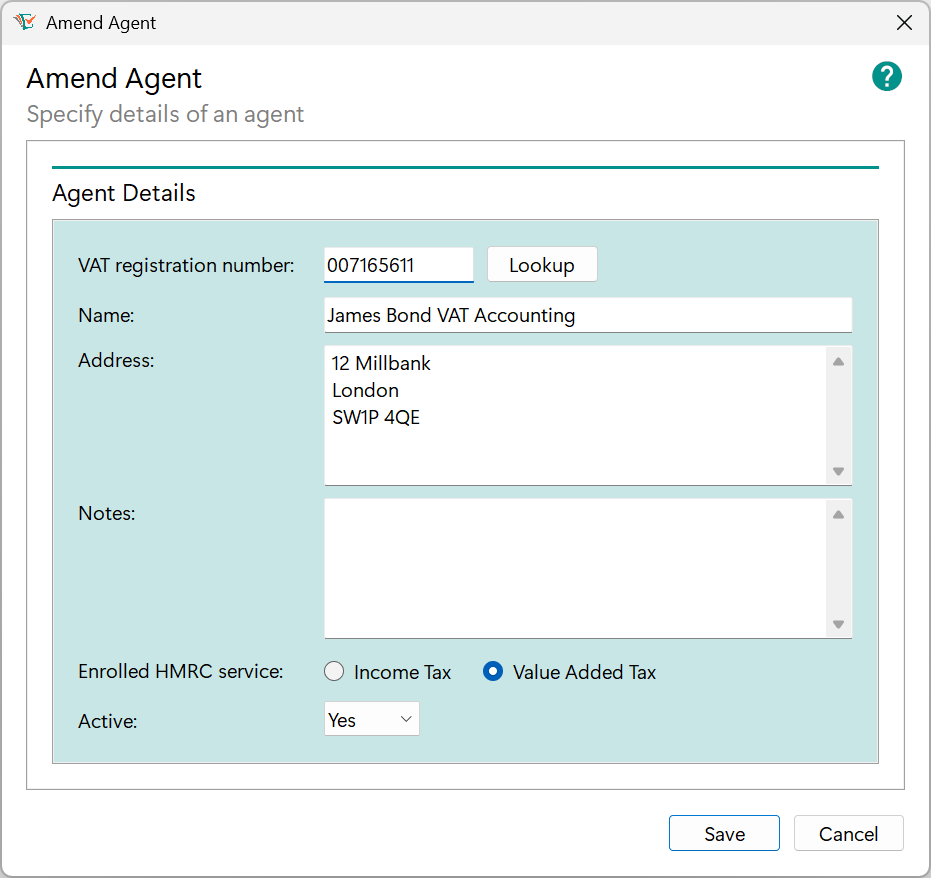Screen dimensions: 931x878
Task: Click the Address scroll-down arrow
Action: [839, 470]
